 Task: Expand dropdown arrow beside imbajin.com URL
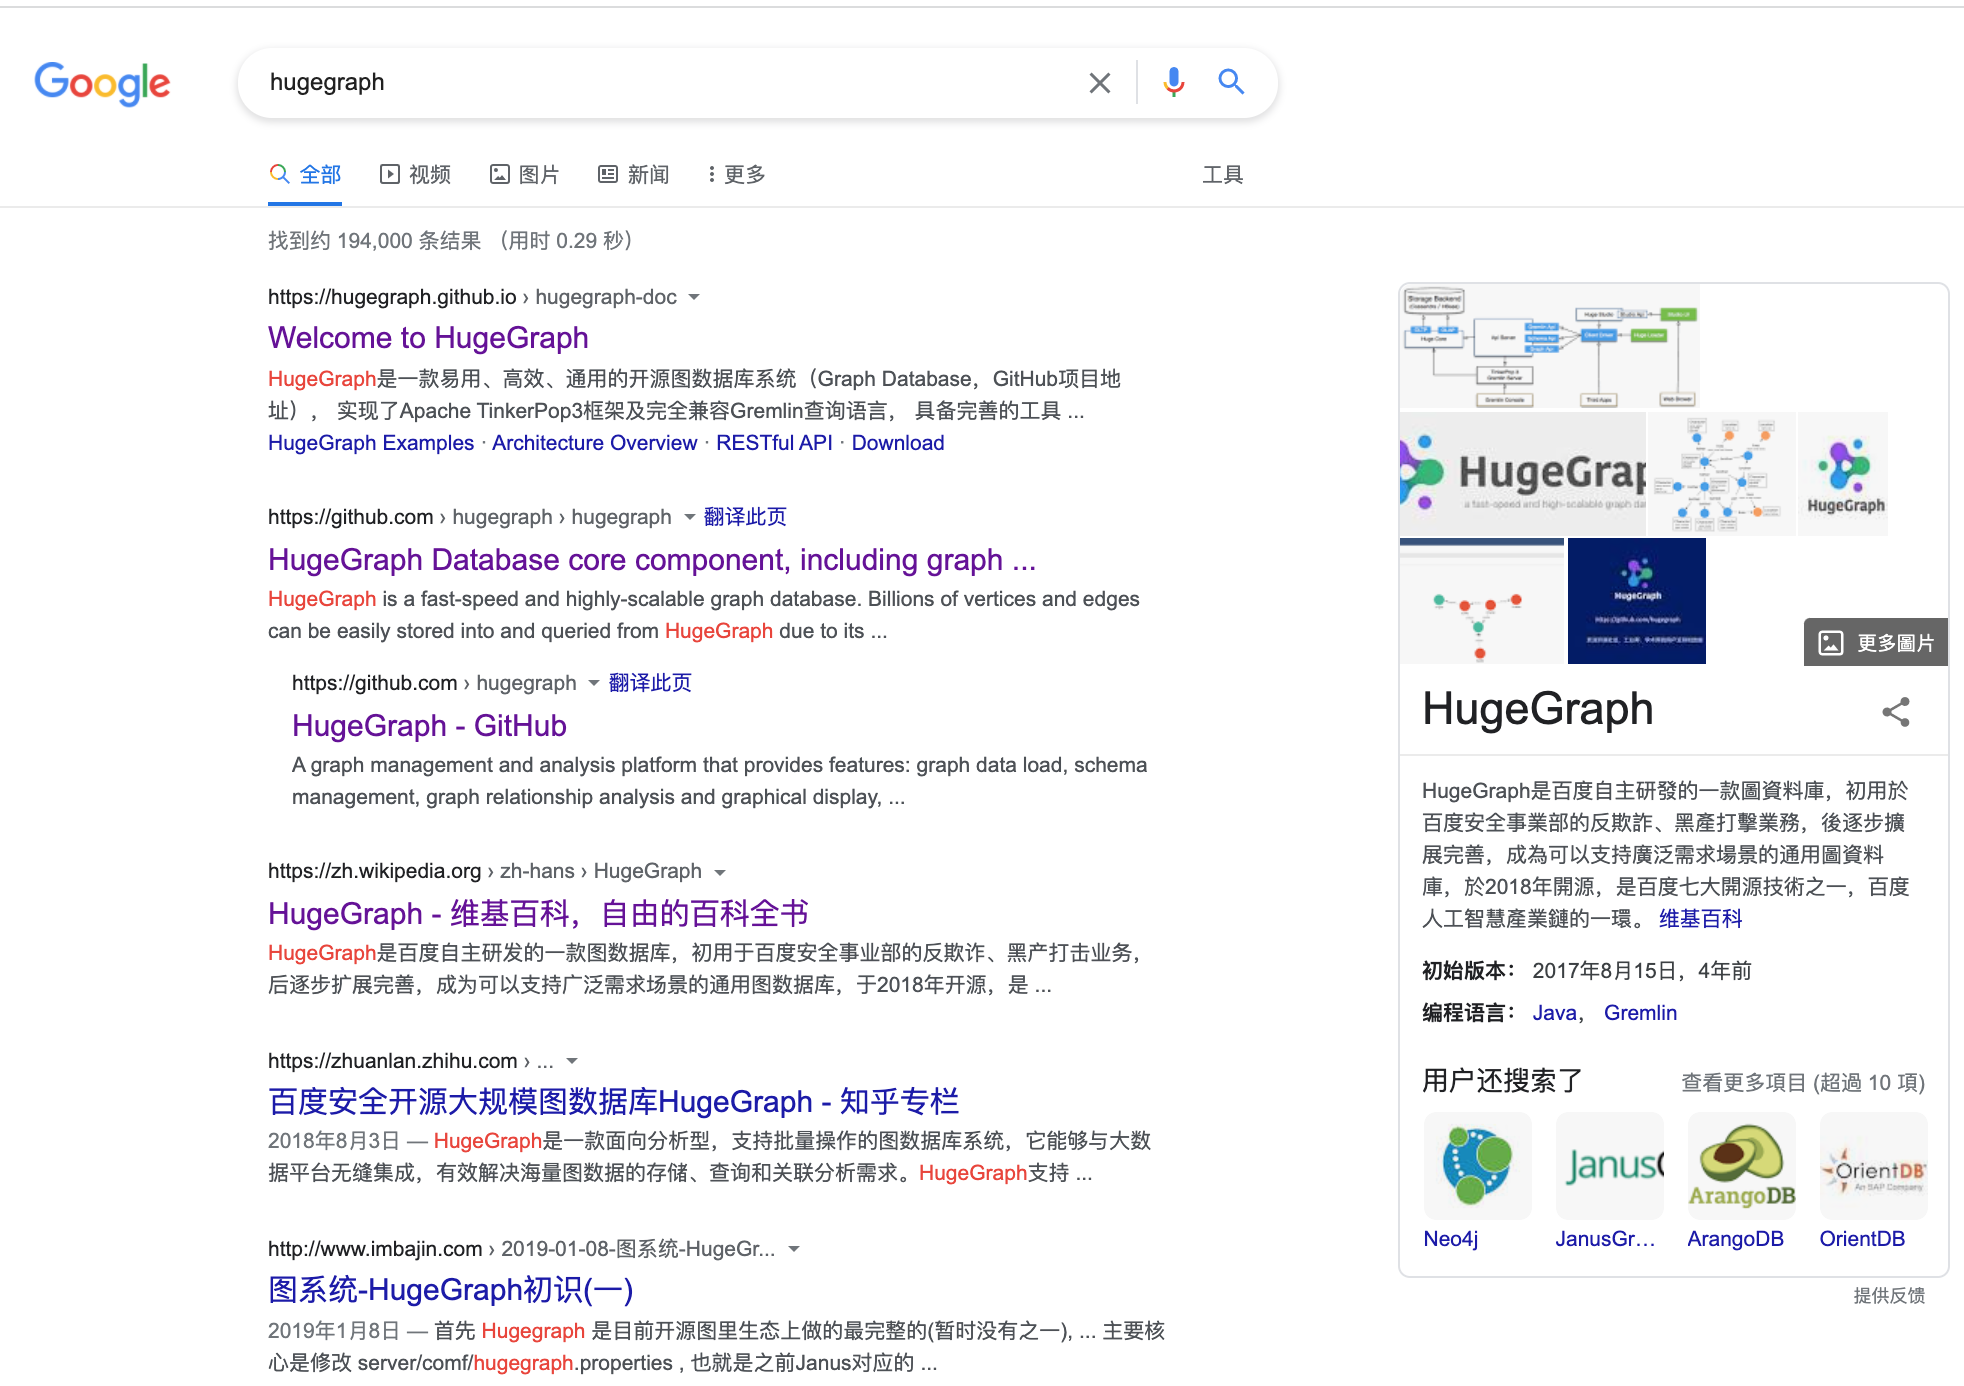(794, 1249)
